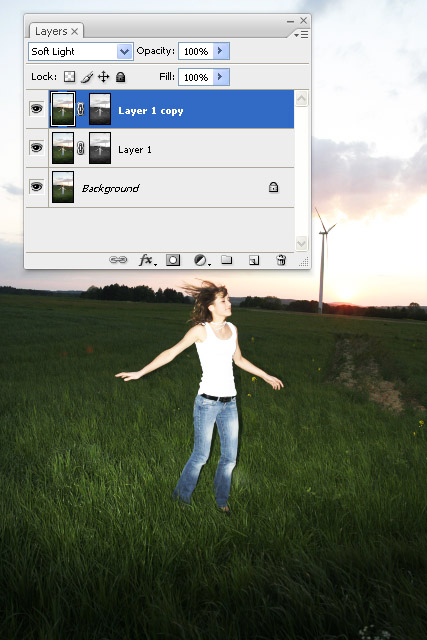Create a new layer with the page icon
Viewport: 427px width, 640px height.
(x=254, y=260)
